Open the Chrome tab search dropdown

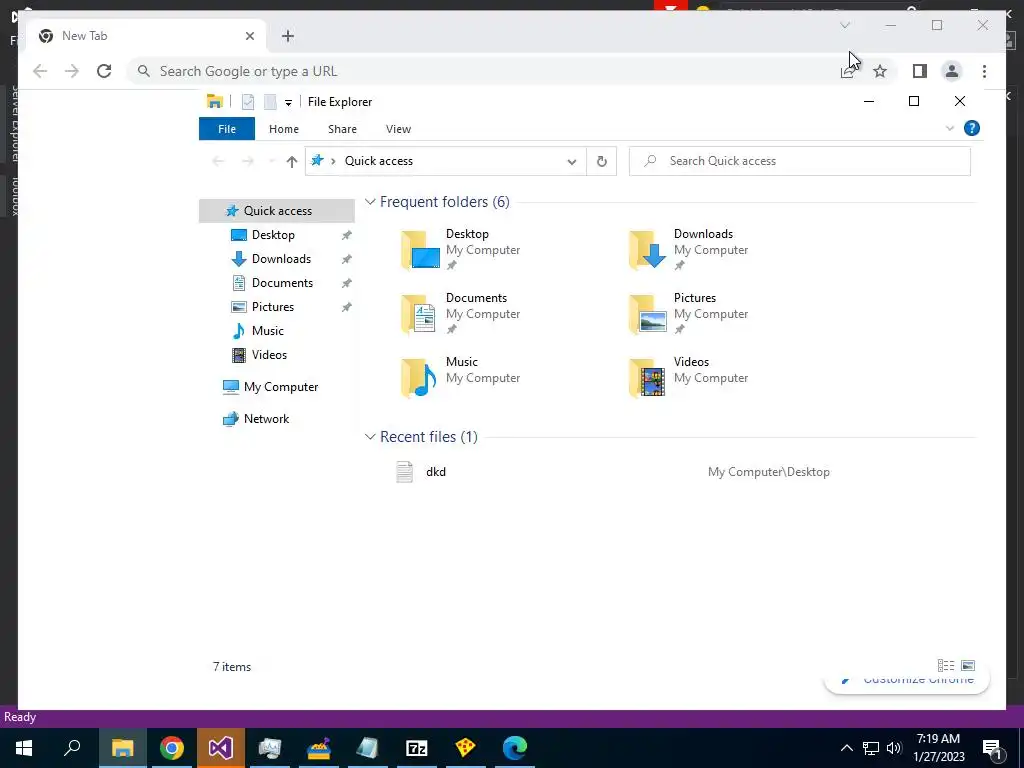(844, 25)
